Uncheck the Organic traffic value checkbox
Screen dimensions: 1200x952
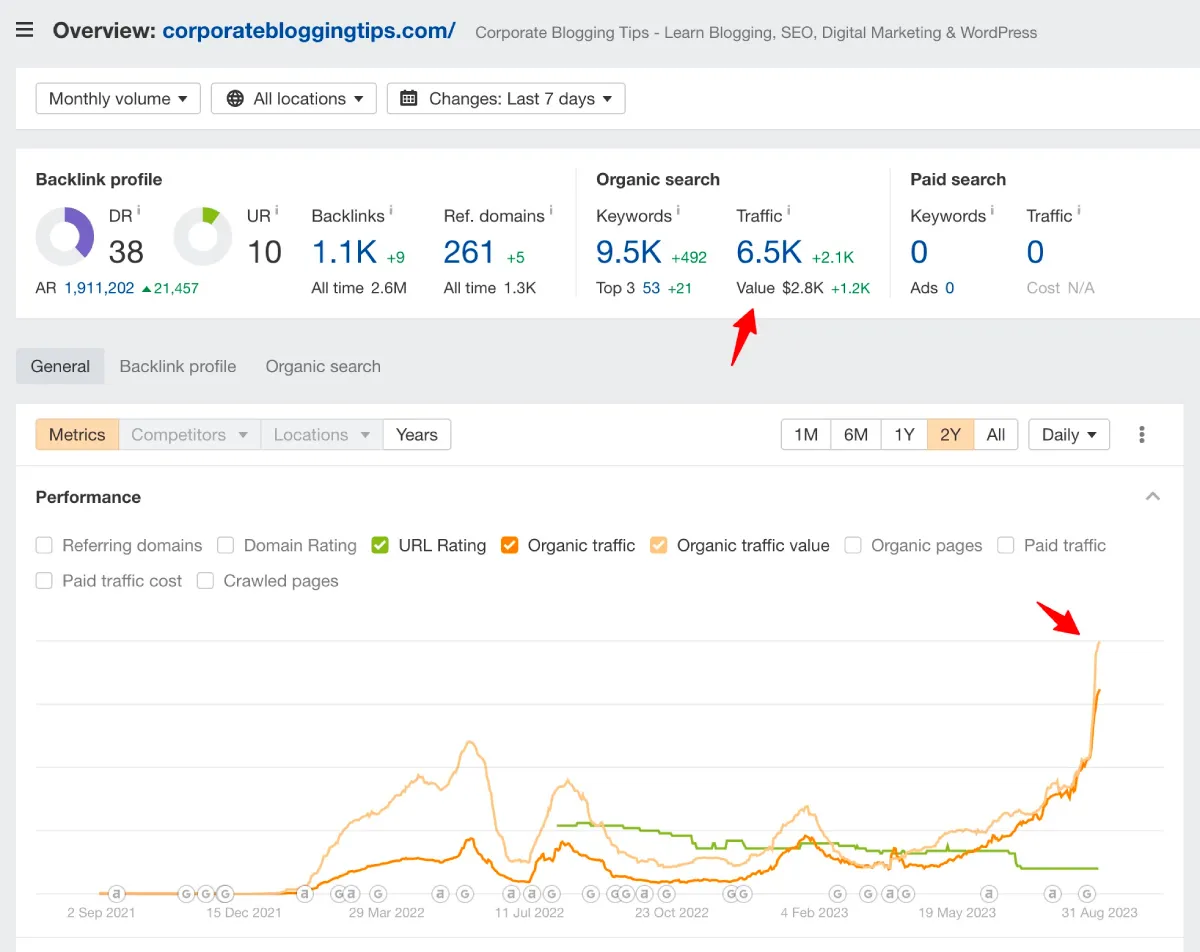pos(659,545)
